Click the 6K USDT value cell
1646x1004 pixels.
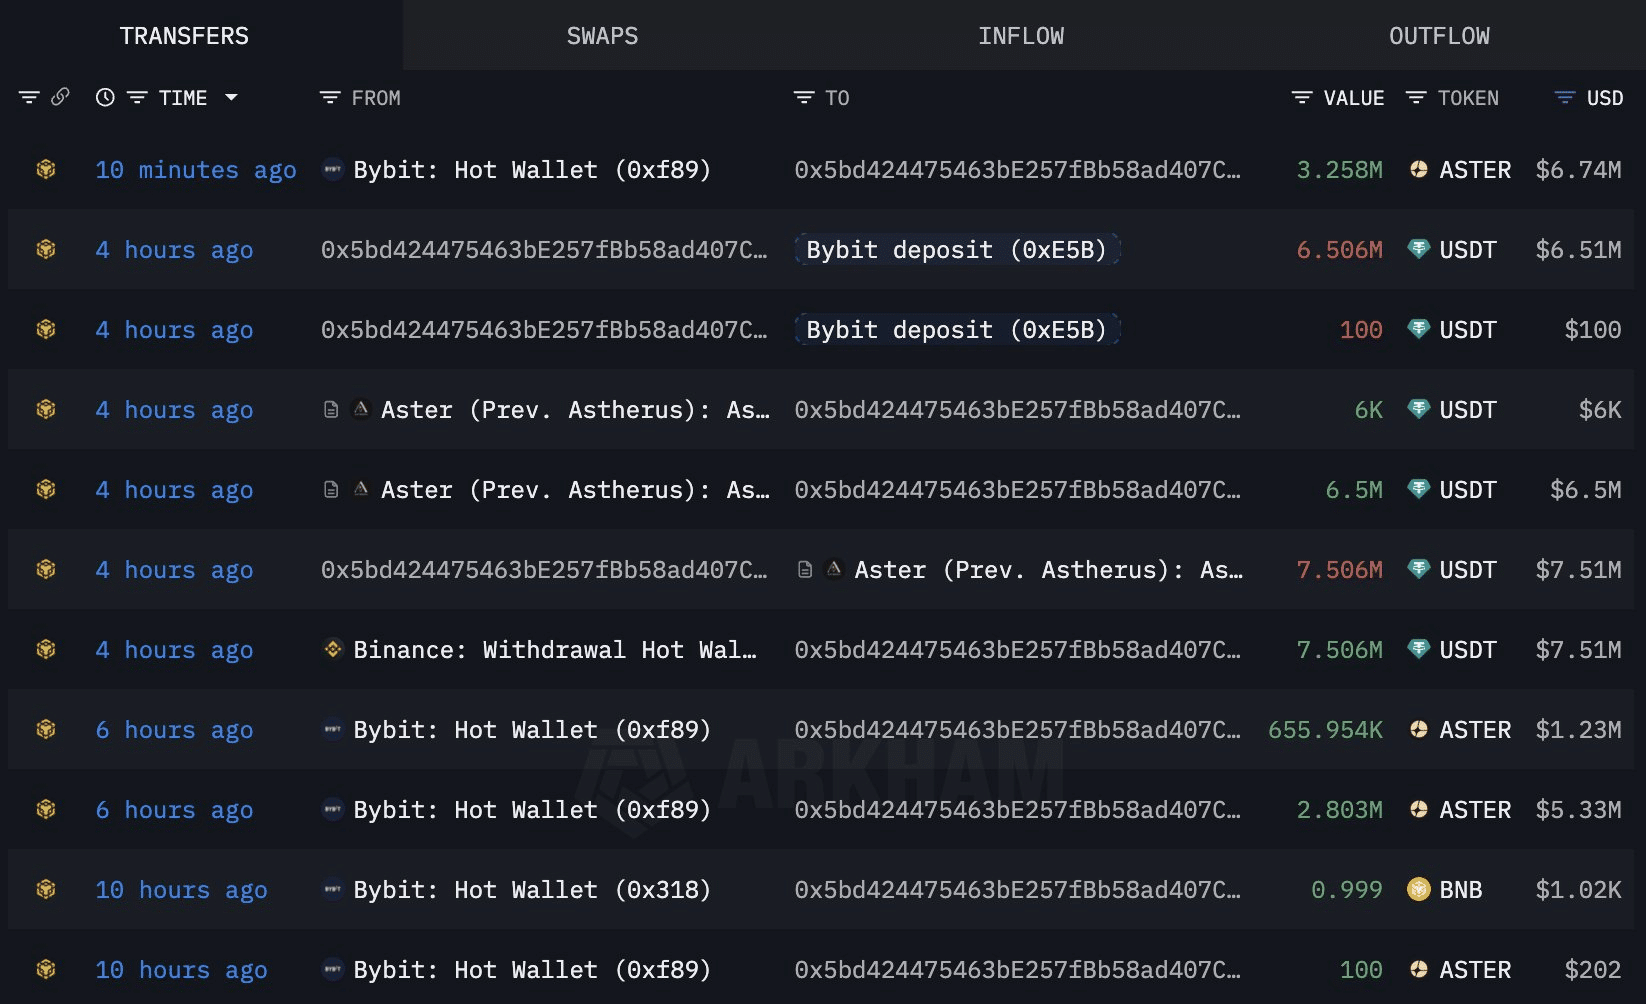pos(1369,410)
